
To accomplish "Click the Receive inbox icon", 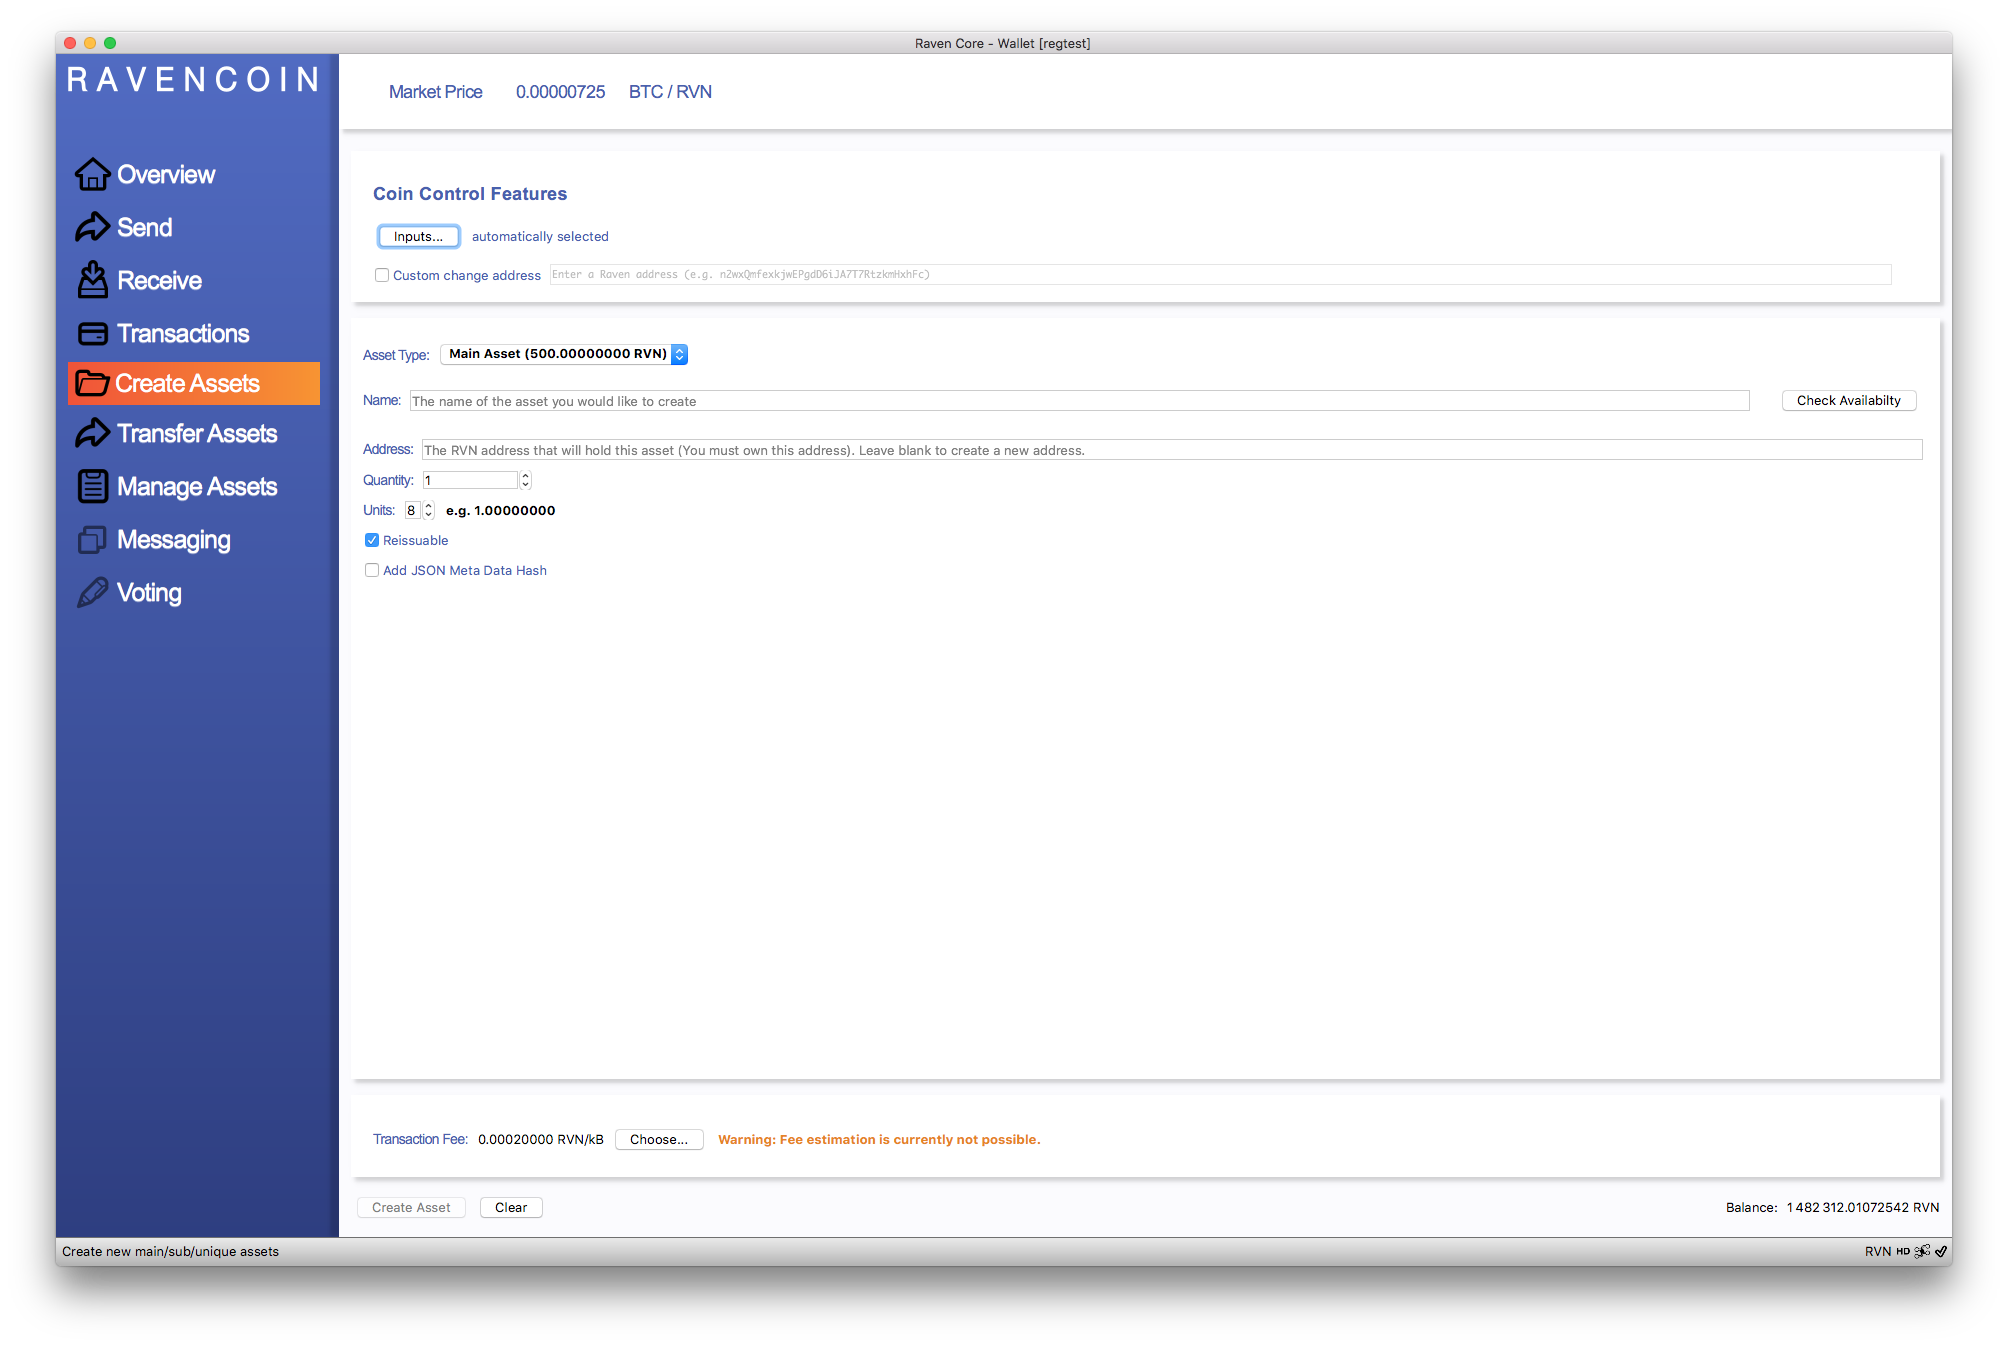I will (92, 280).
